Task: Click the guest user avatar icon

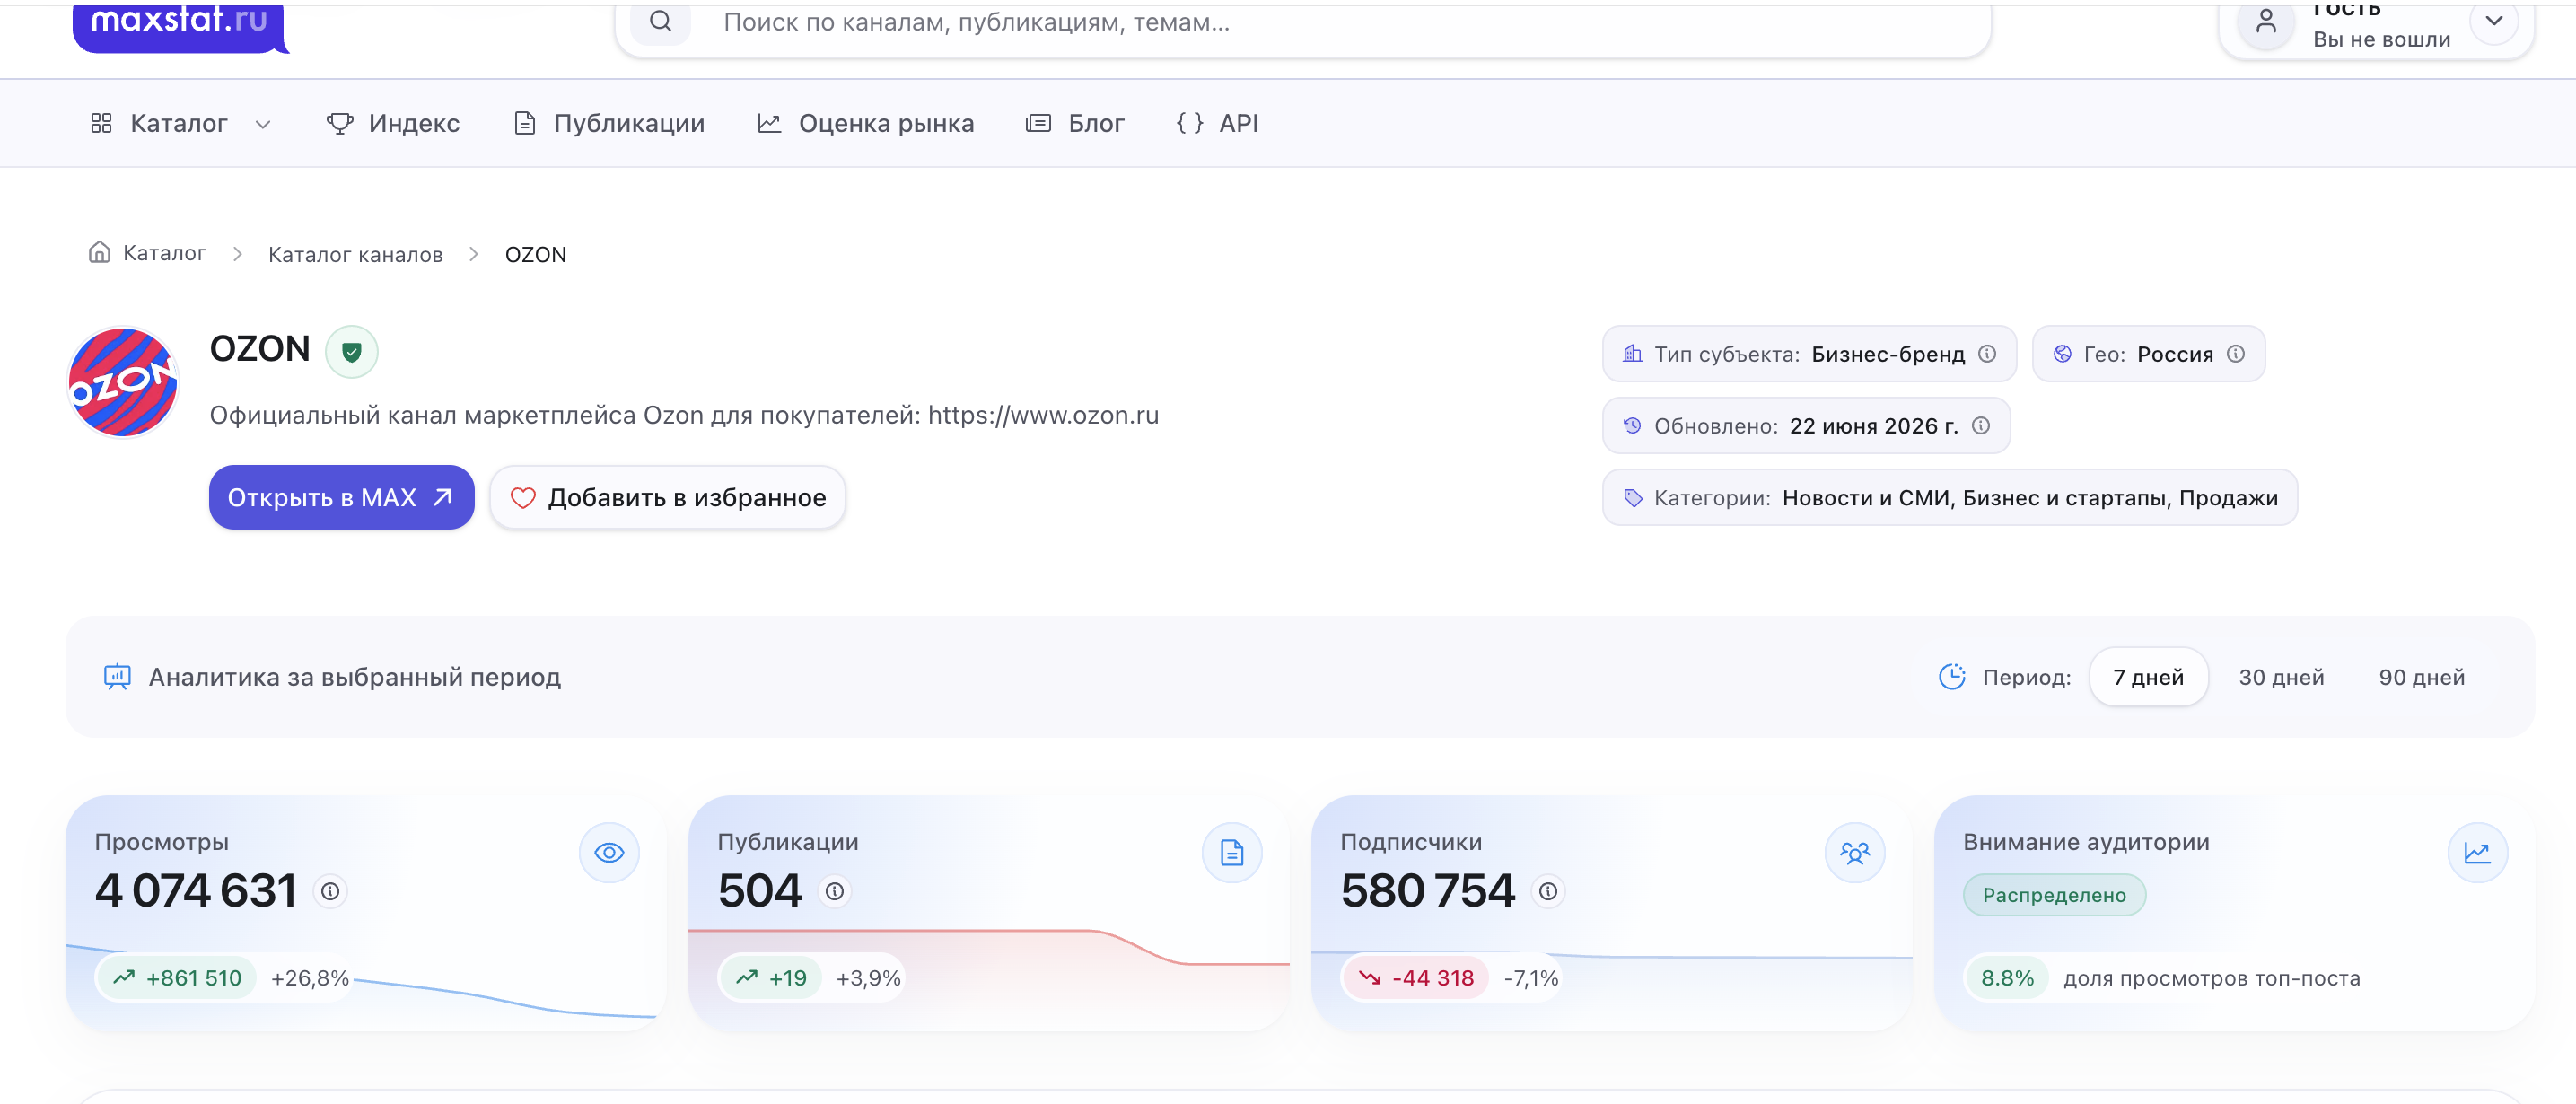Action: coord(2266,21)
